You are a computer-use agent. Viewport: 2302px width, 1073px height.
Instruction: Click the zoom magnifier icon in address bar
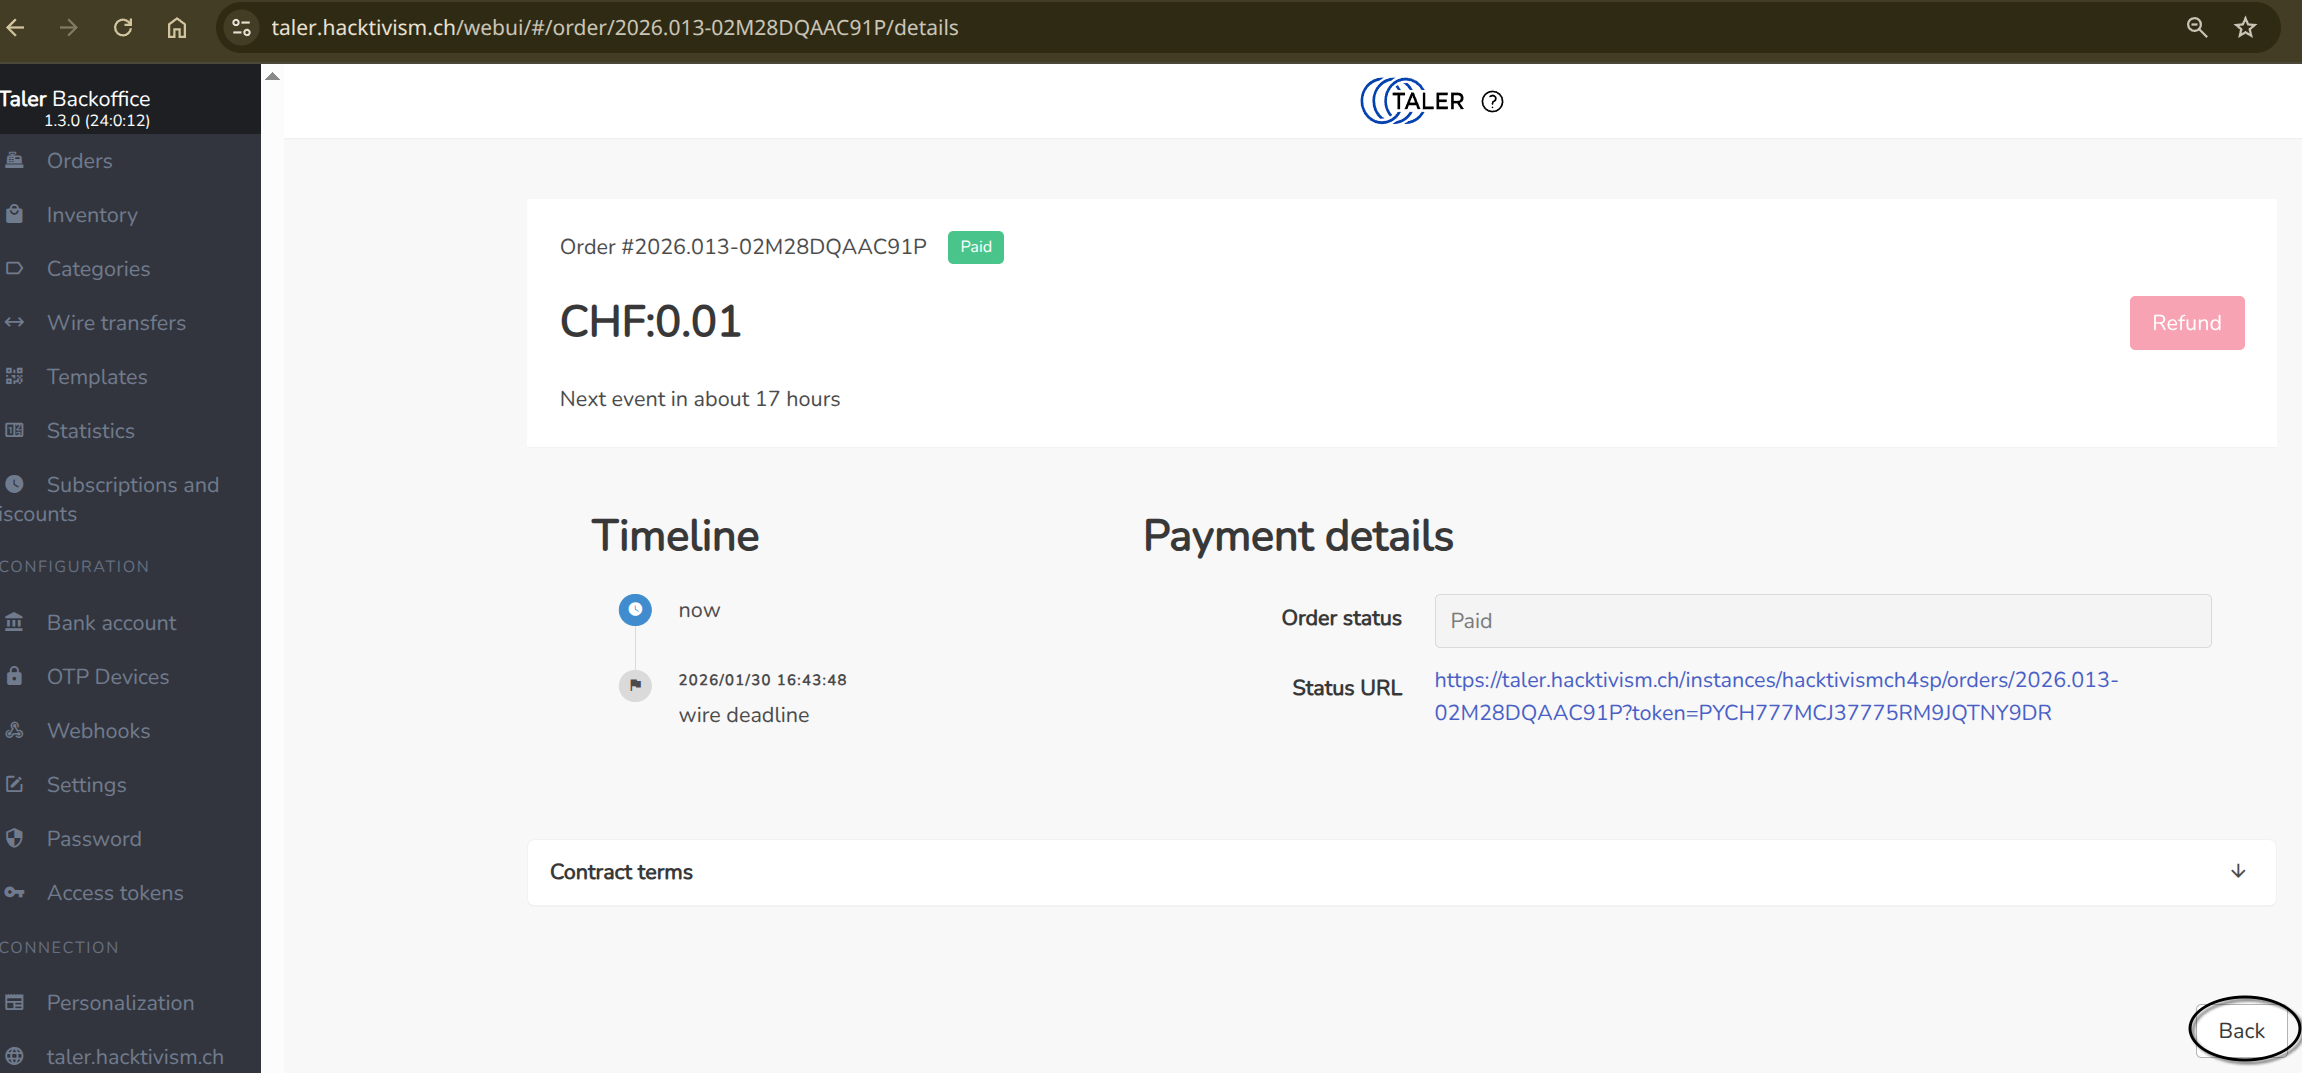click(x=2196, y=27)
